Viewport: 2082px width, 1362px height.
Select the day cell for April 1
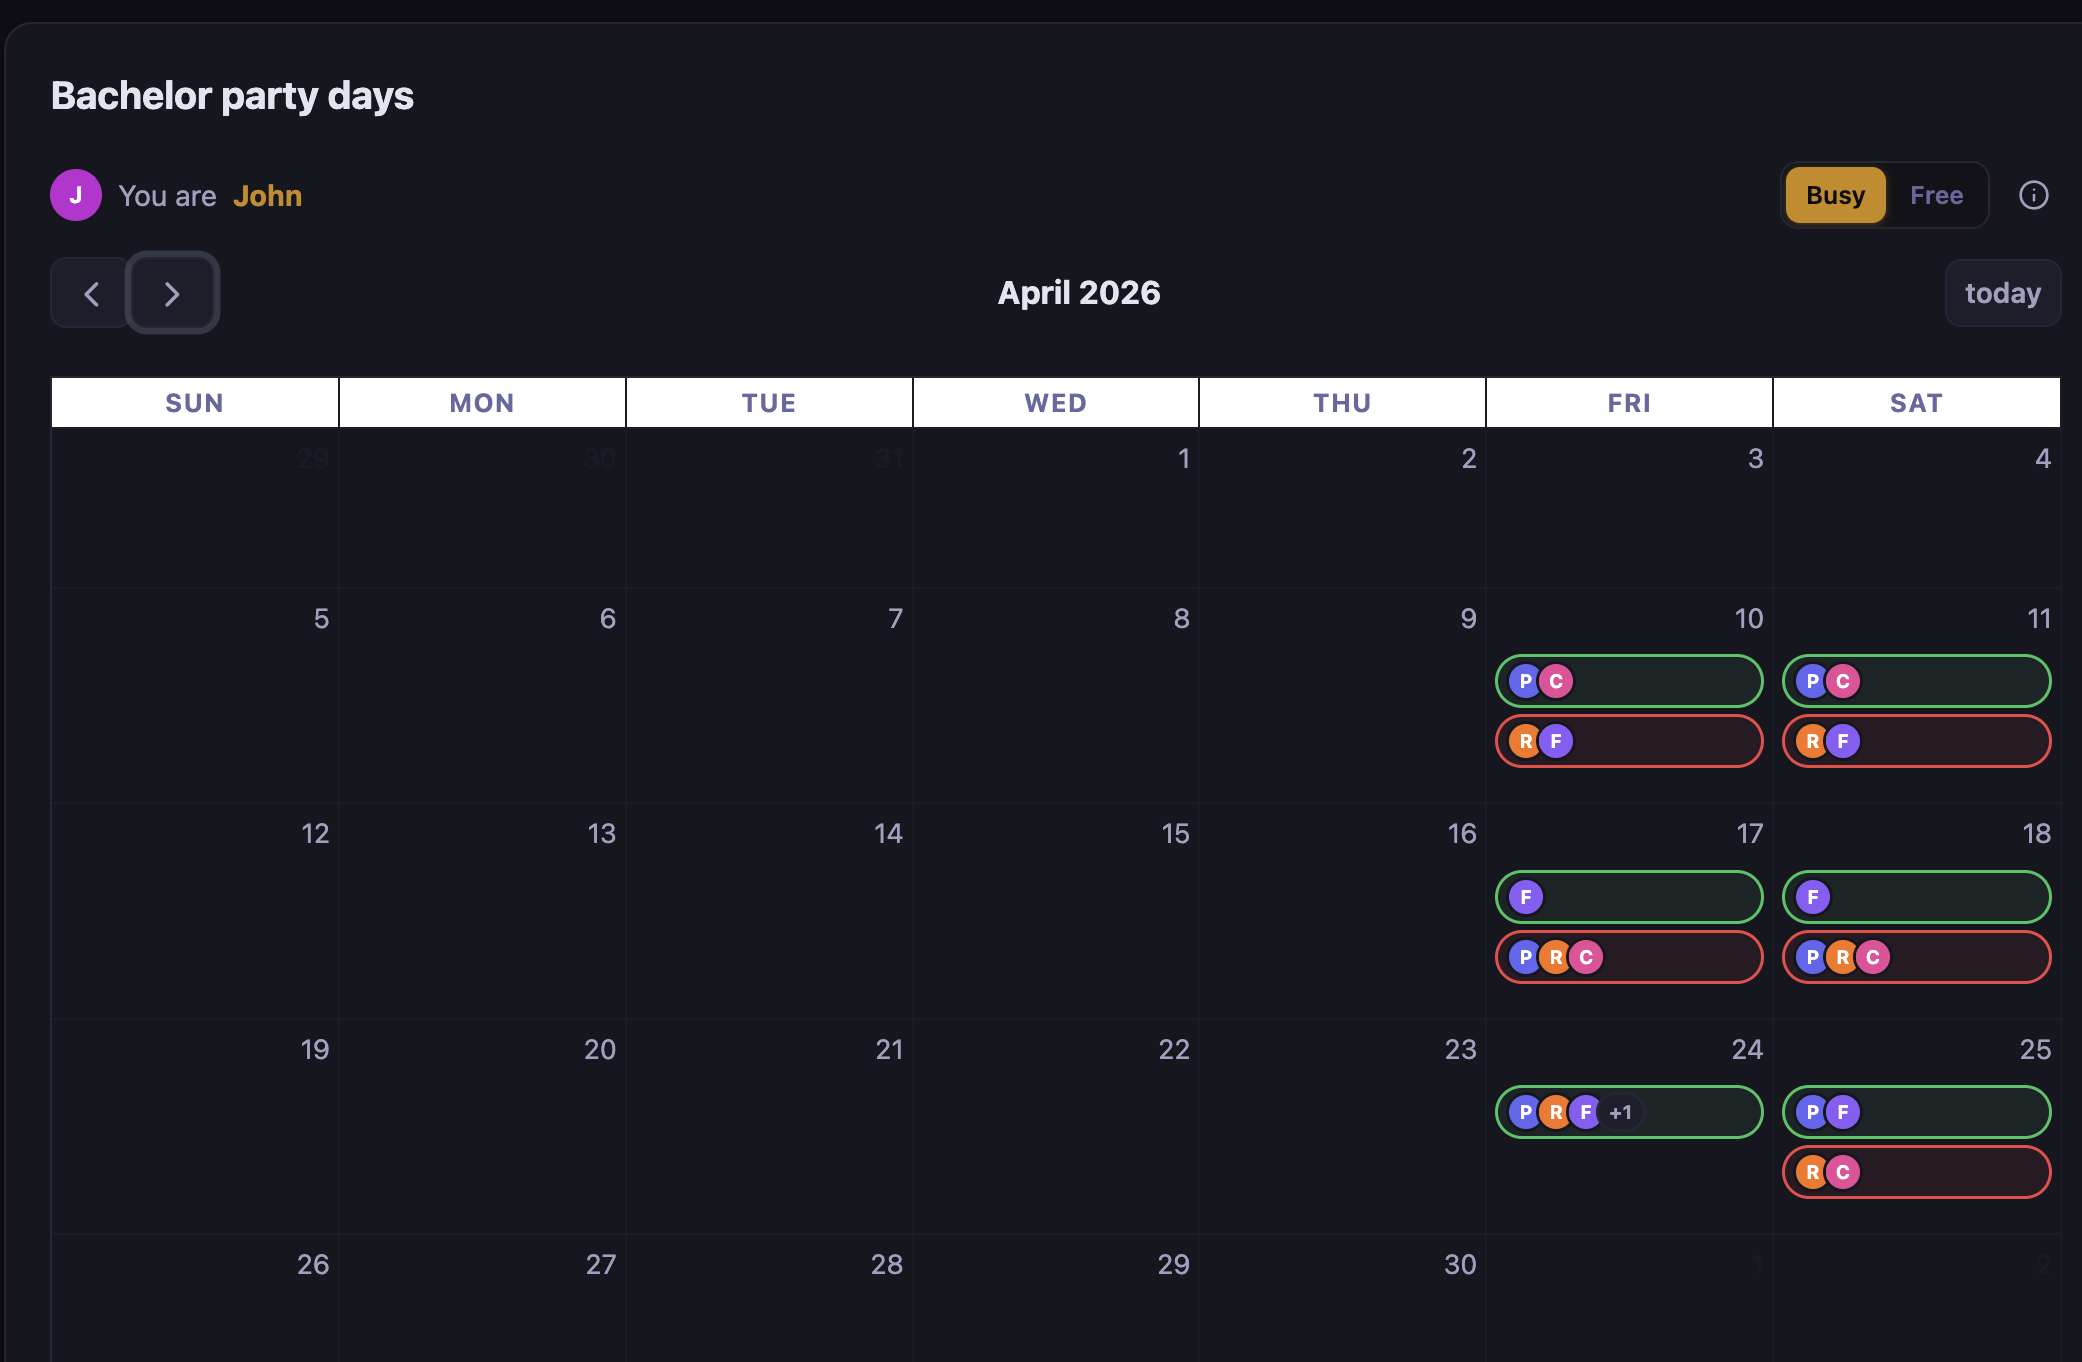coord(1056,508)
